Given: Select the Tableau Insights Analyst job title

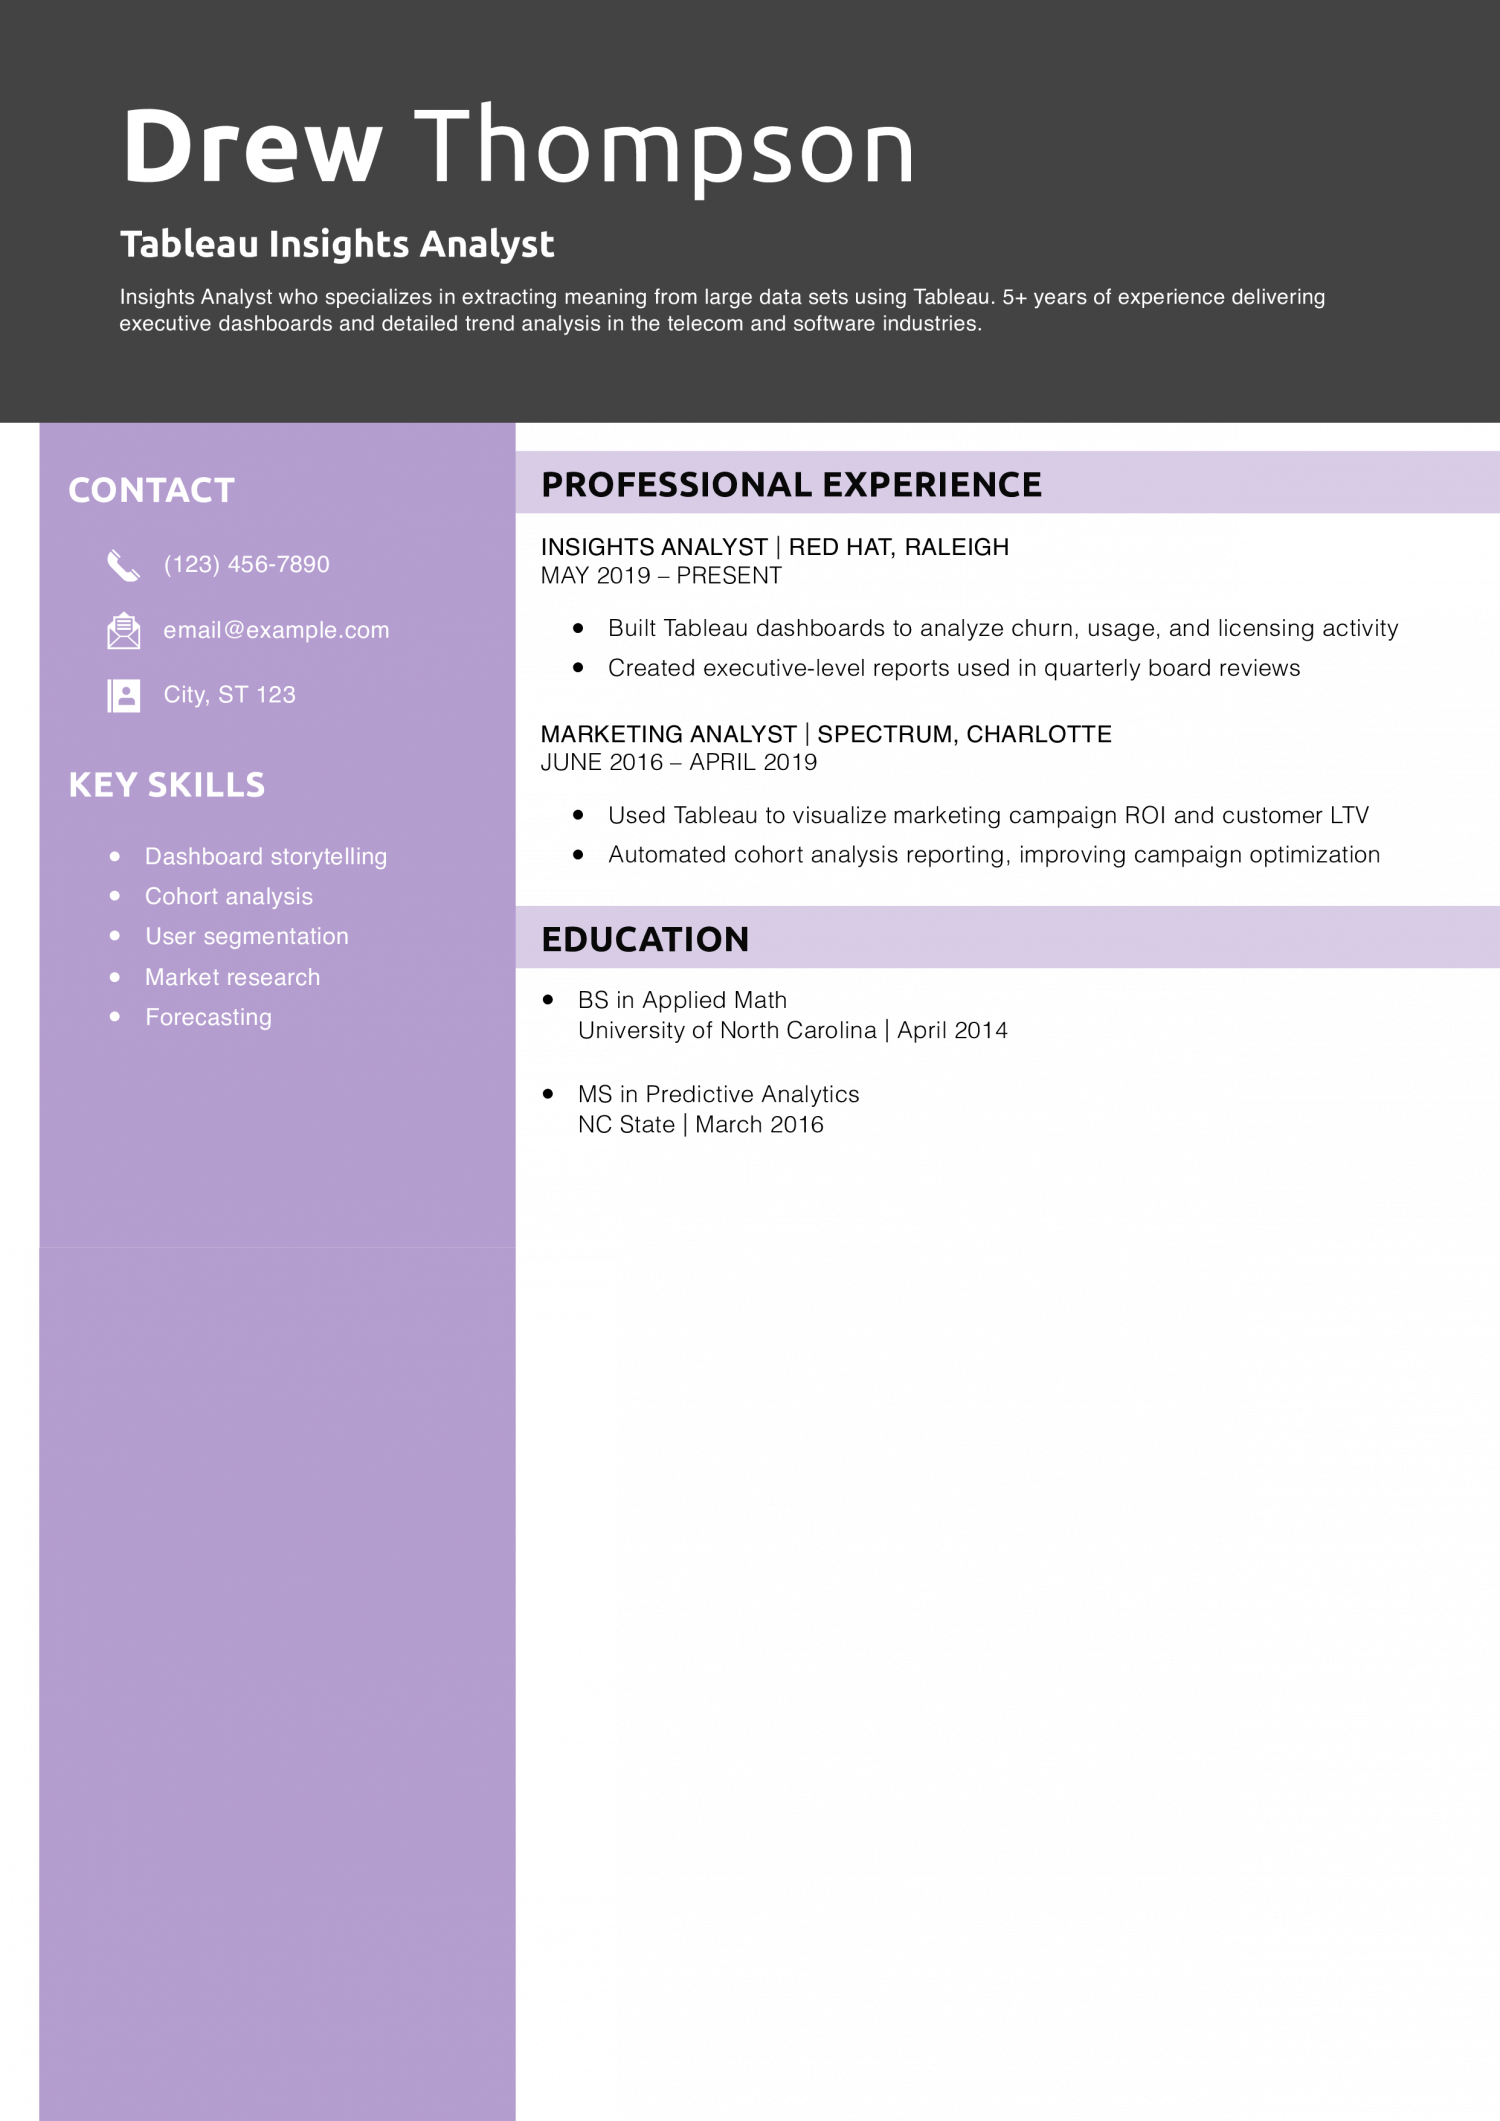Looking at the screenshot, I should pos(337,245).
